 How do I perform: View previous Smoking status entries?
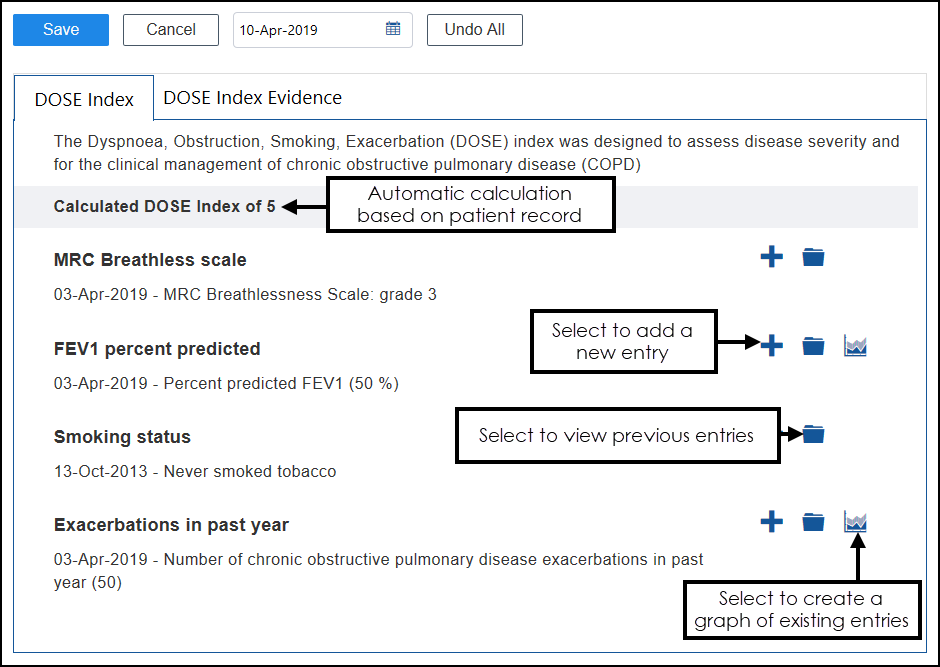(813, 434)
